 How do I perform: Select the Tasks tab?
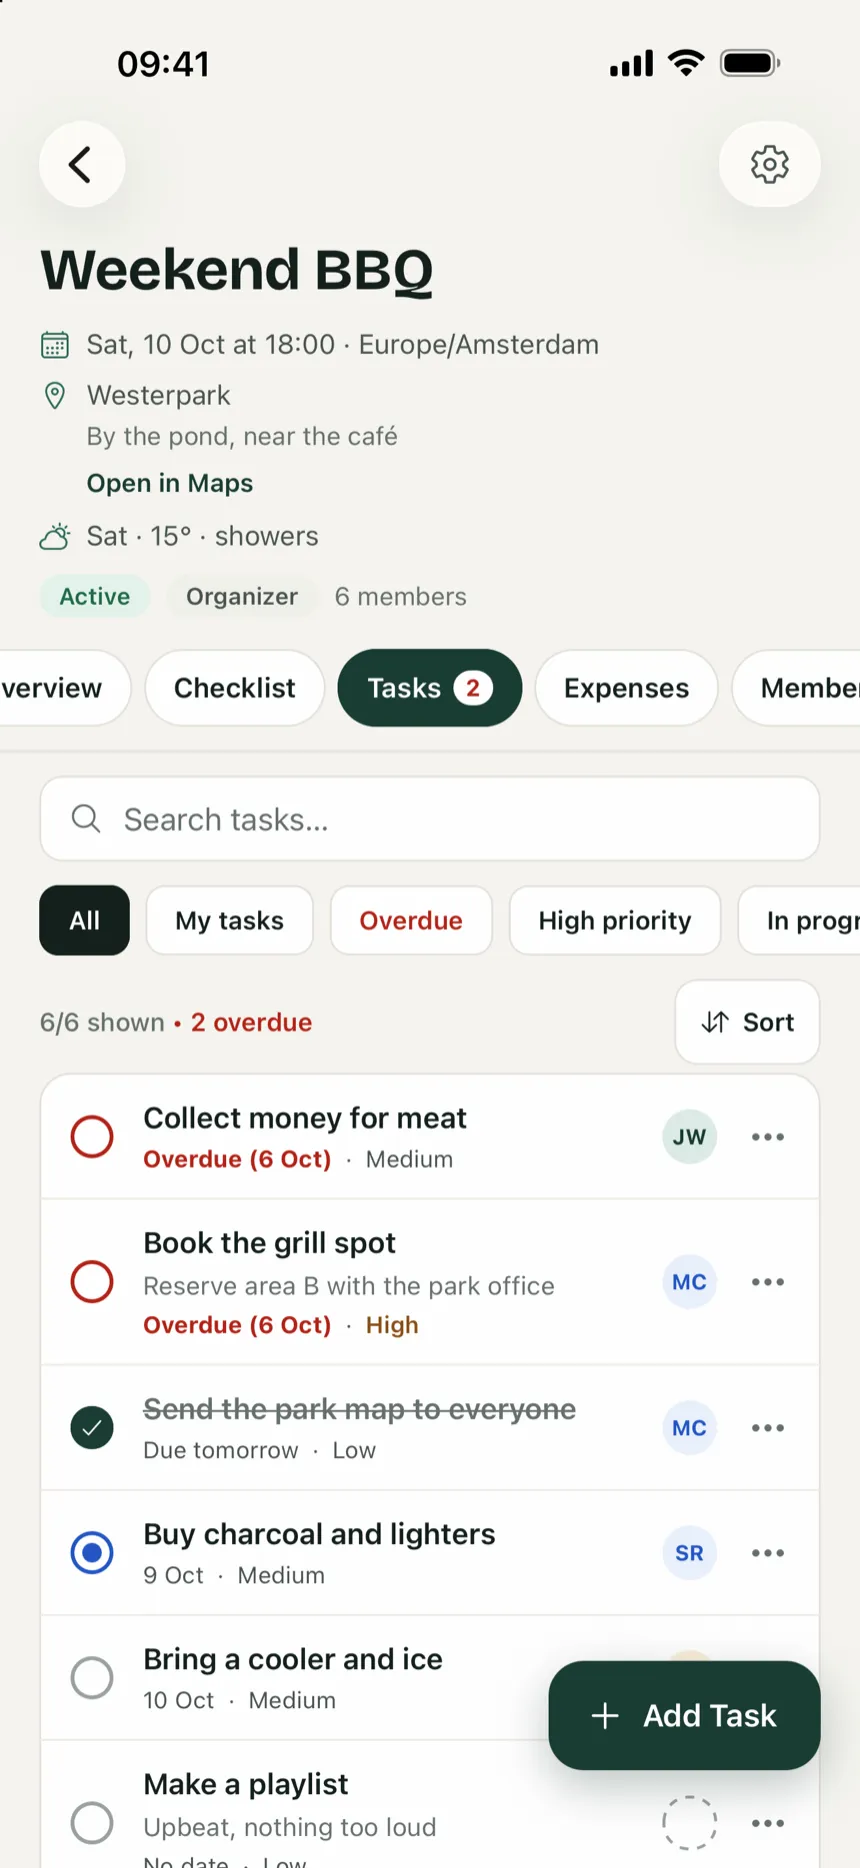(430, 688)
